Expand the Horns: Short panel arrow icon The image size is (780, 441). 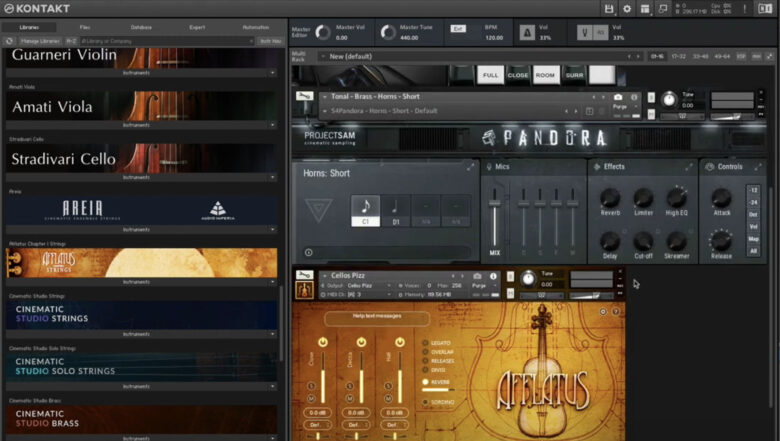point(470,168)
